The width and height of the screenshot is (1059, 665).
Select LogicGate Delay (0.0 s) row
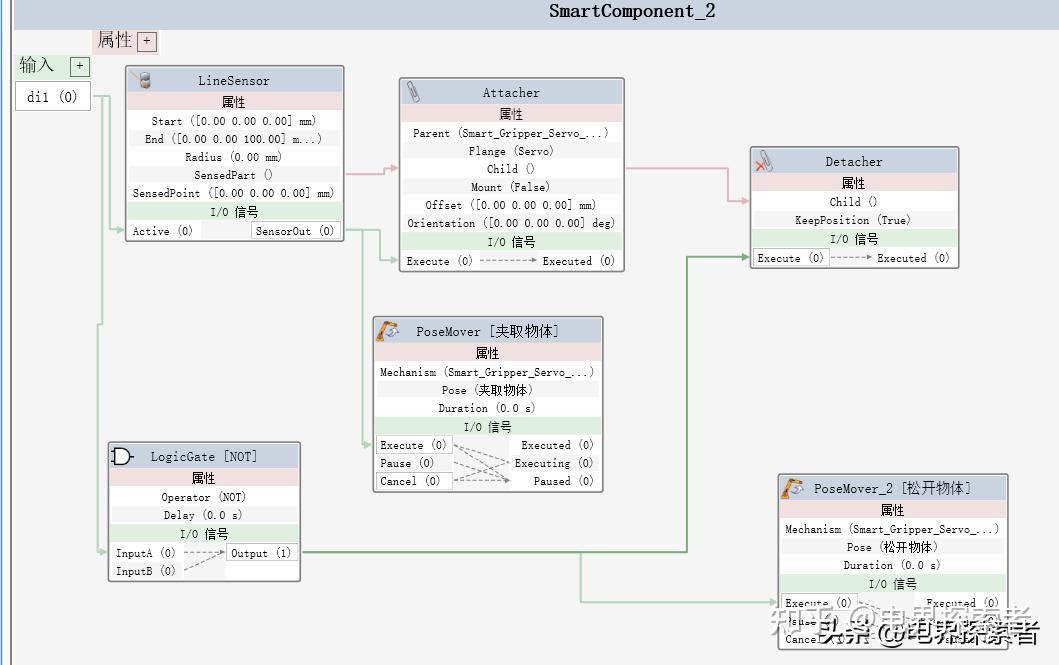tap(203, 515)
